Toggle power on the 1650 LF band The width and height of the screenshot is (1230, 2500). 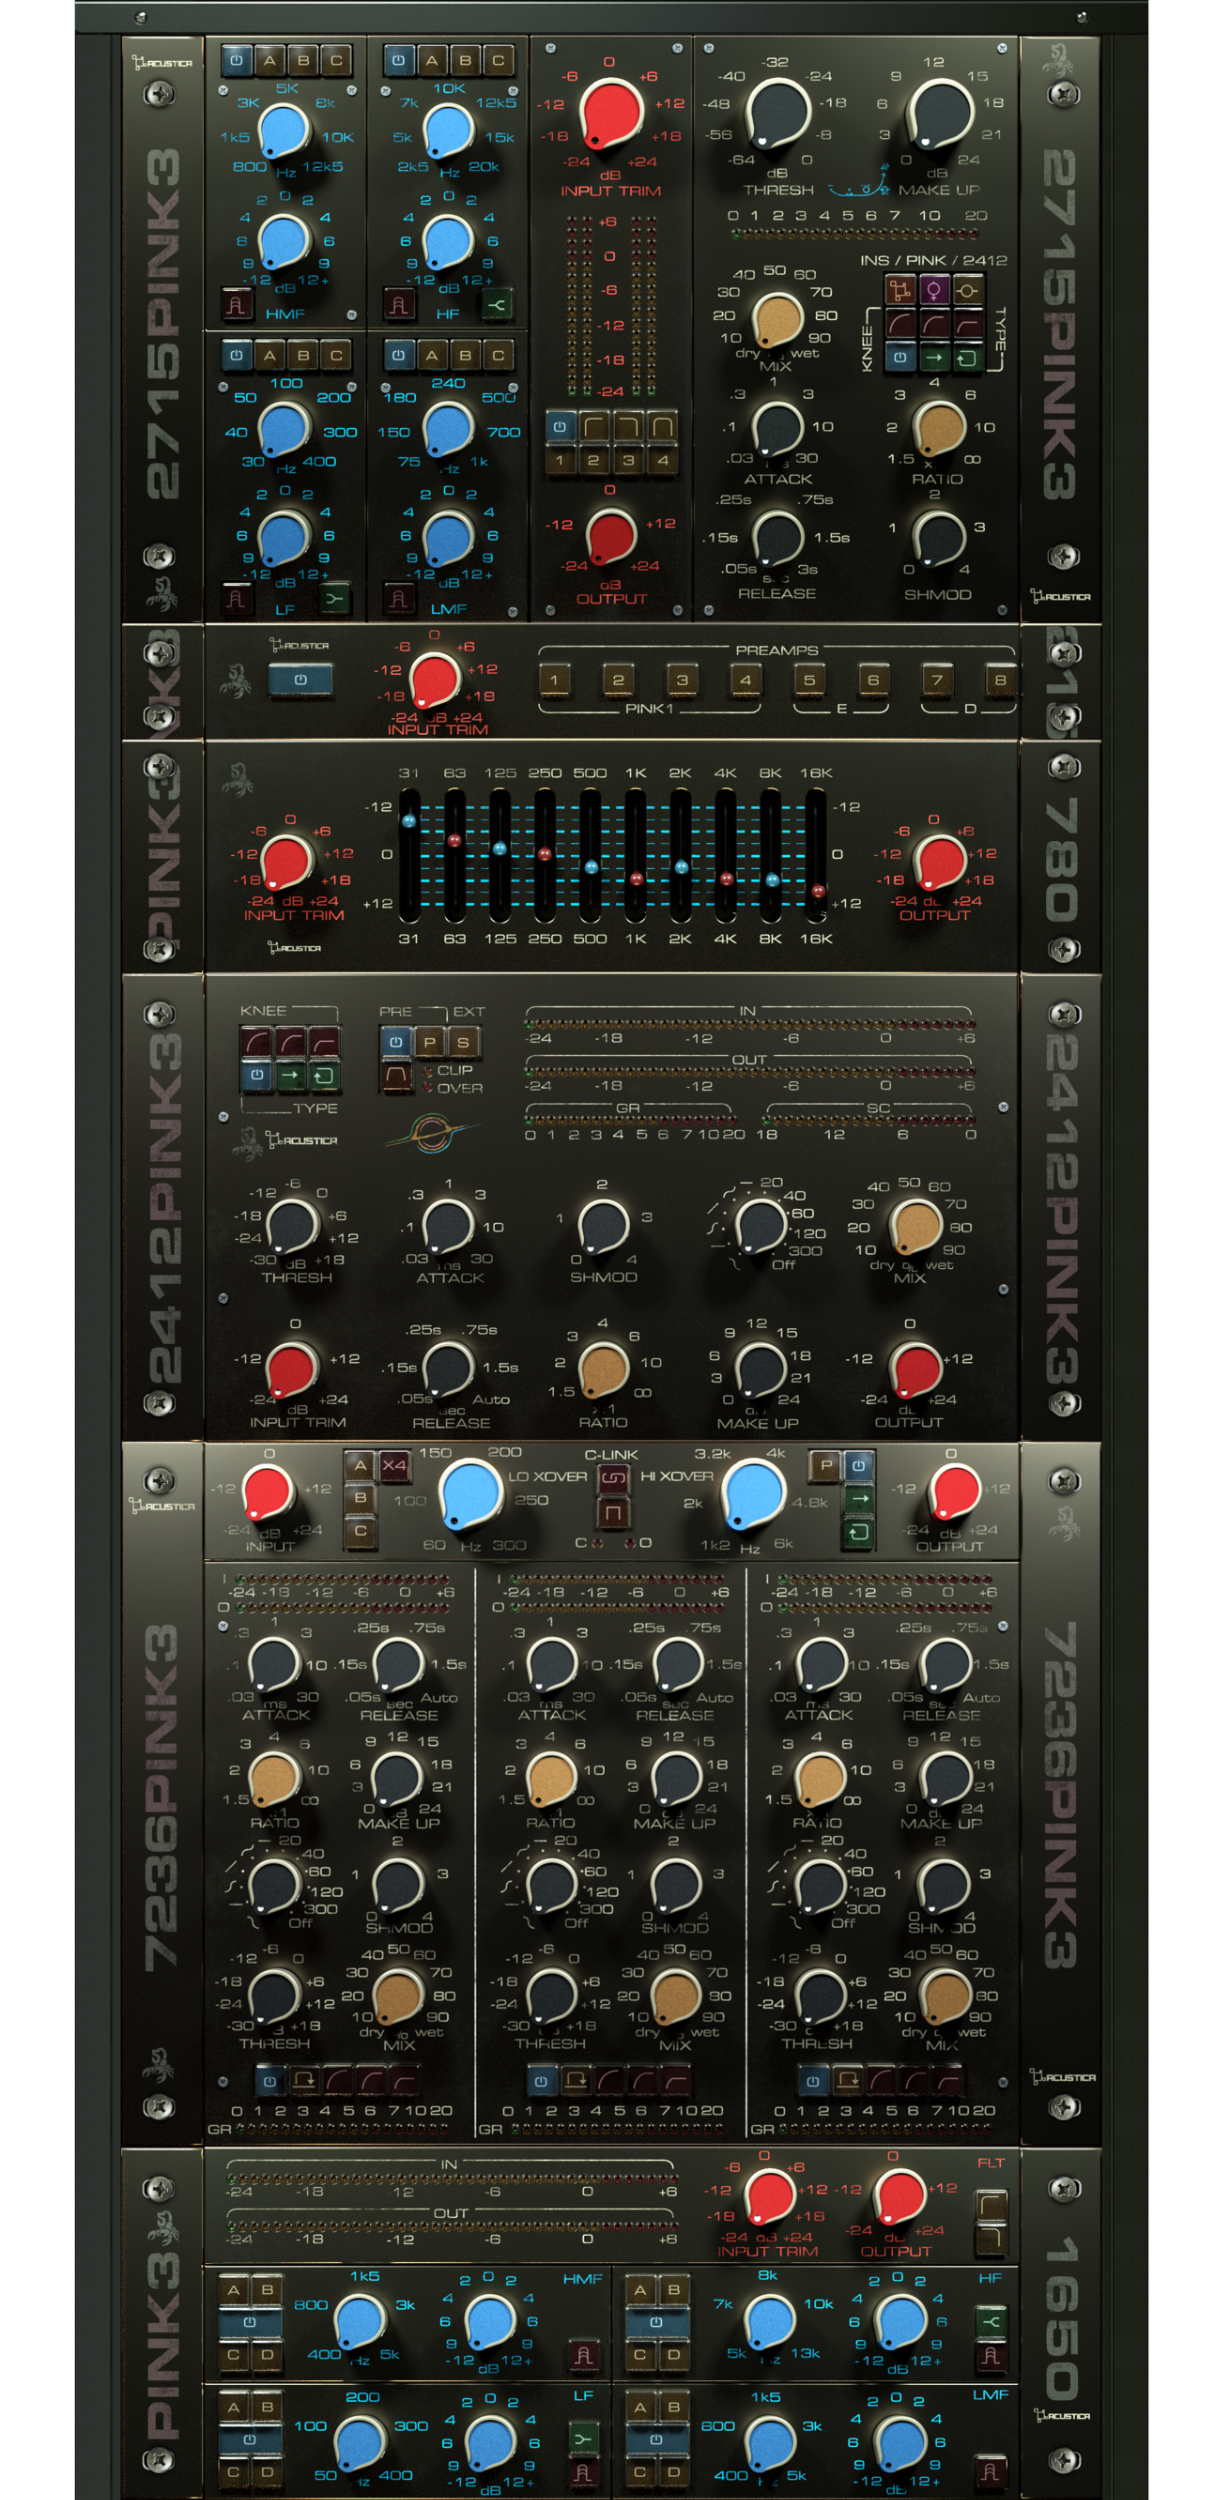pyautogui.click(x=250, y=2440)
